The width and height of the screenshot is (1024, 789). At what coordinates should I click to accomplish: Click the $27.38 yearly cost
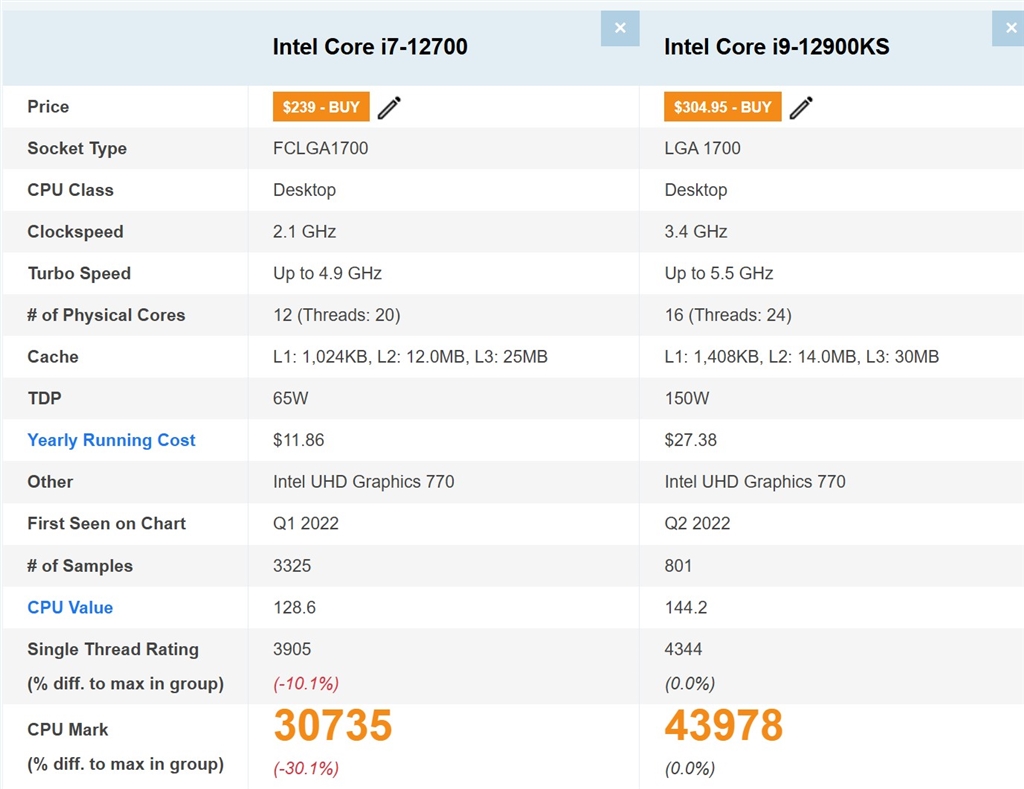click(690, 440)
